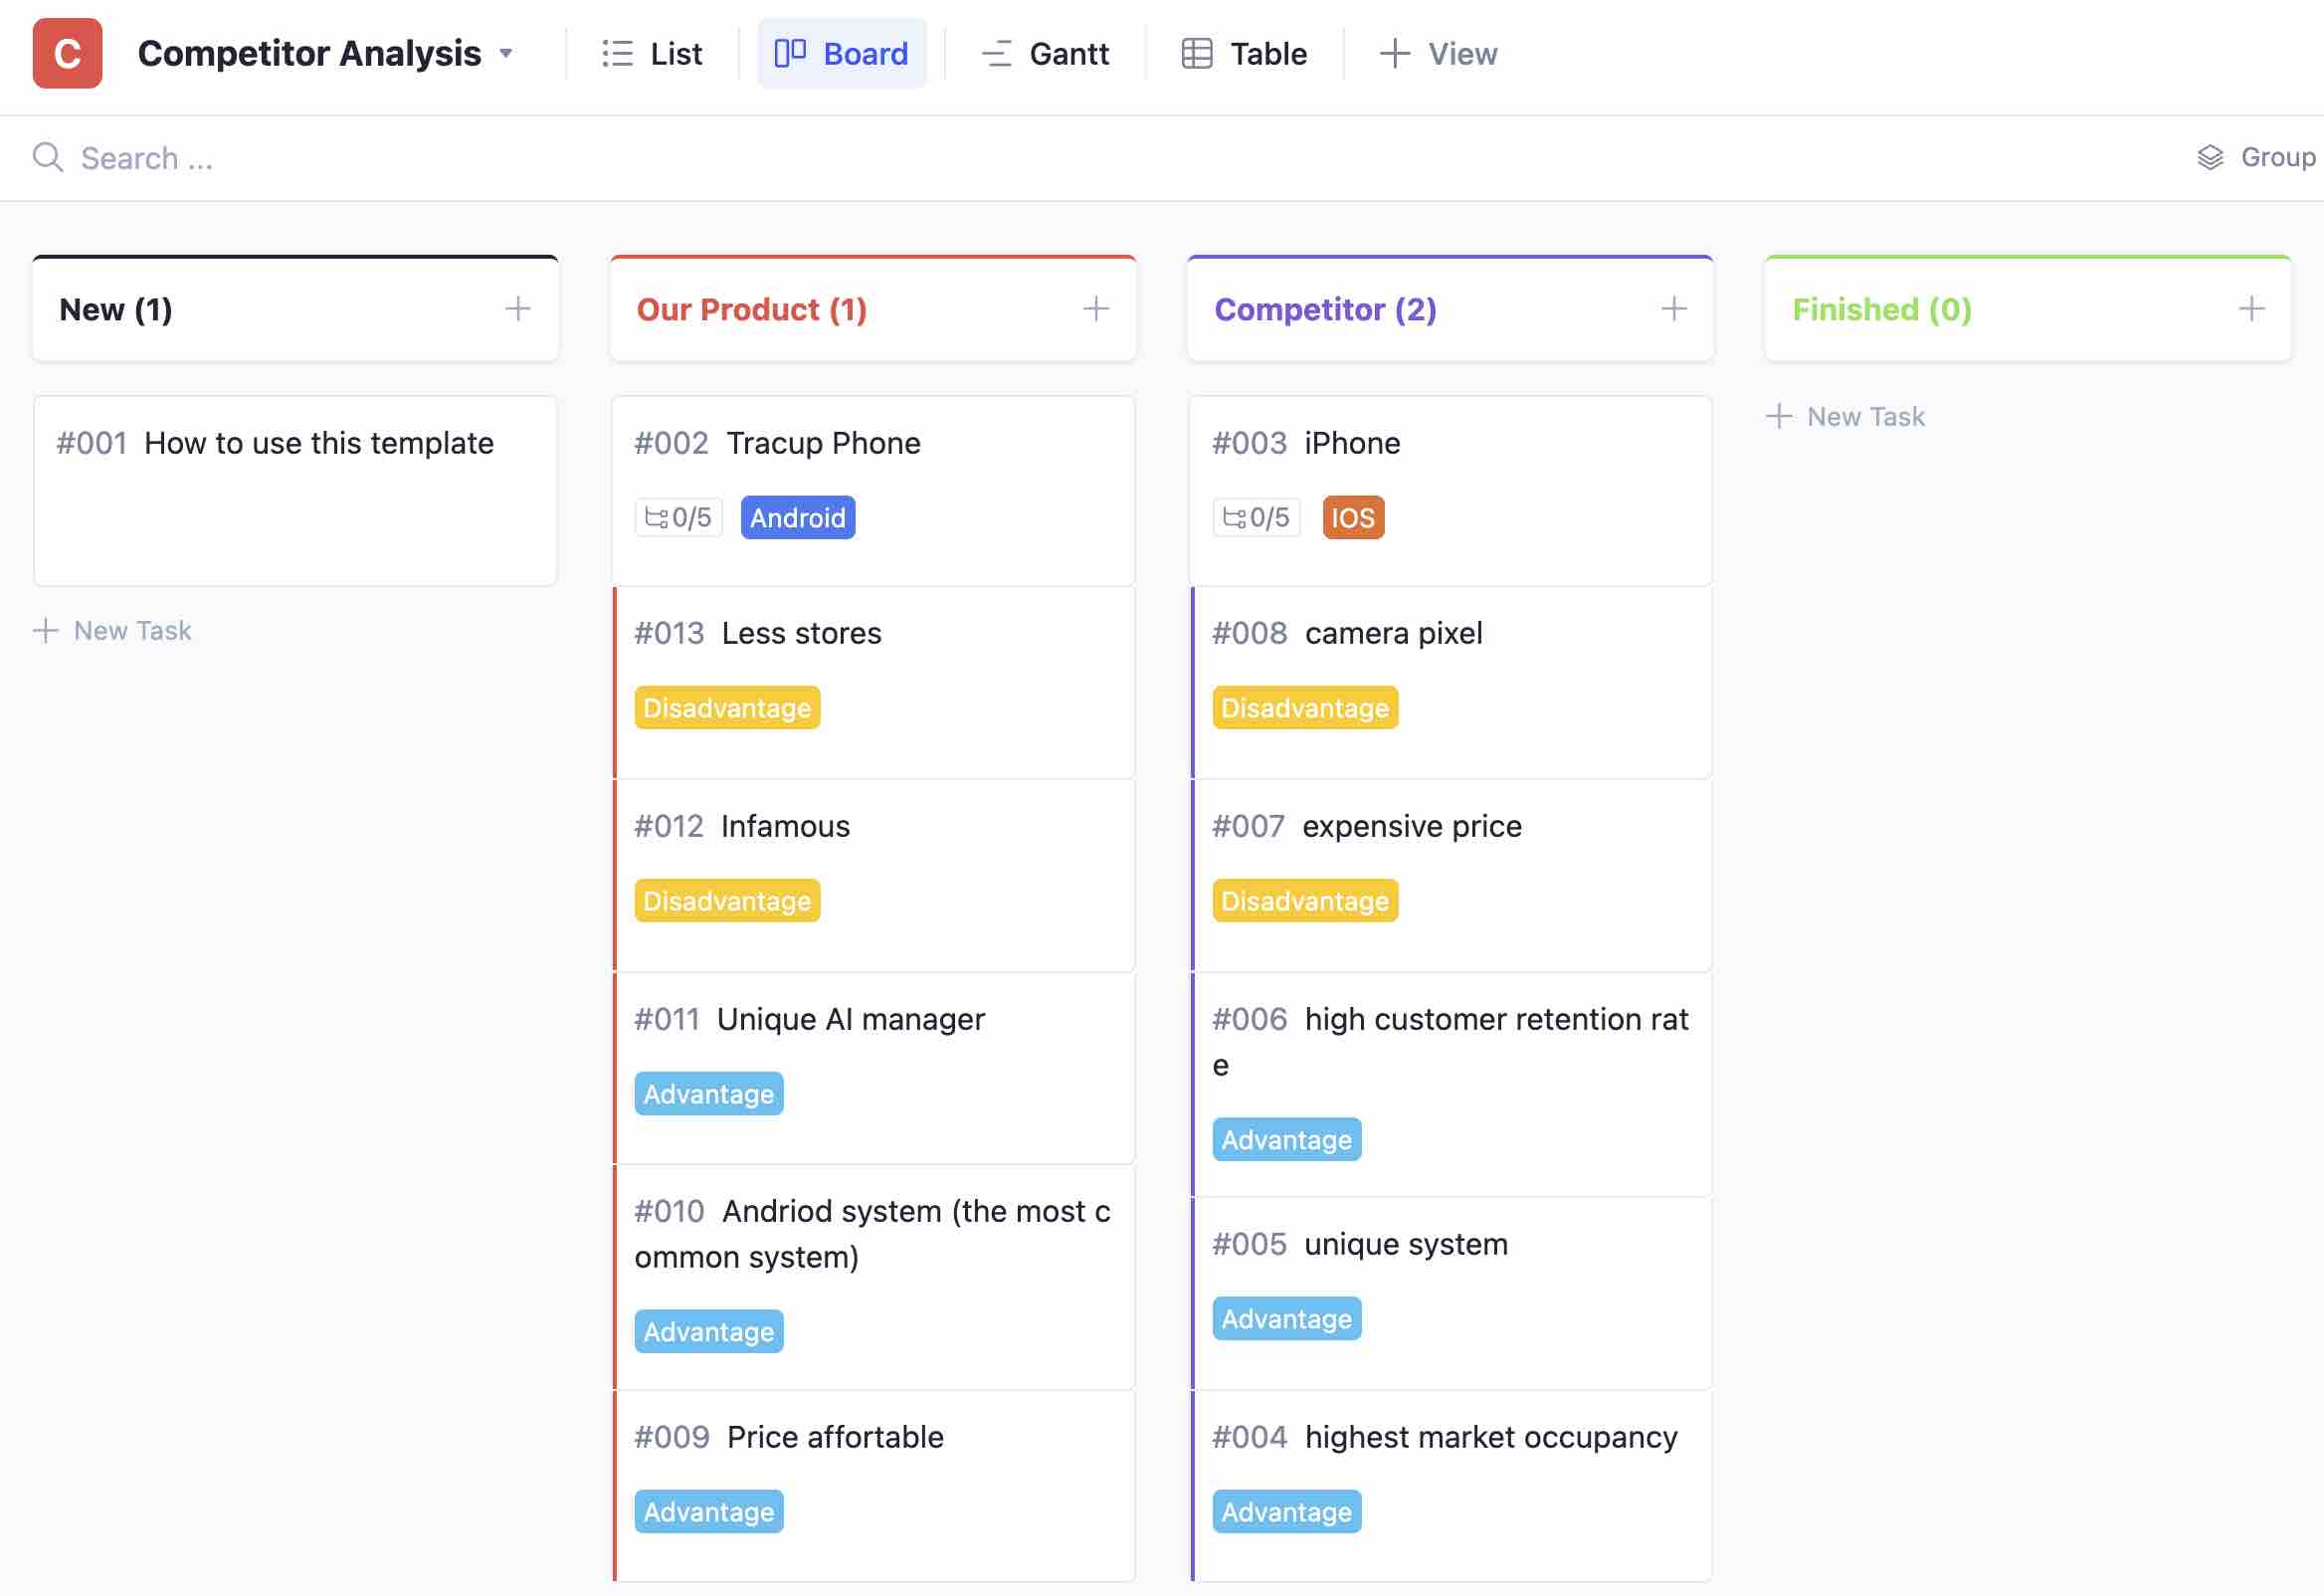Click the Android tag on Tracup Phone

click(797, 518)
